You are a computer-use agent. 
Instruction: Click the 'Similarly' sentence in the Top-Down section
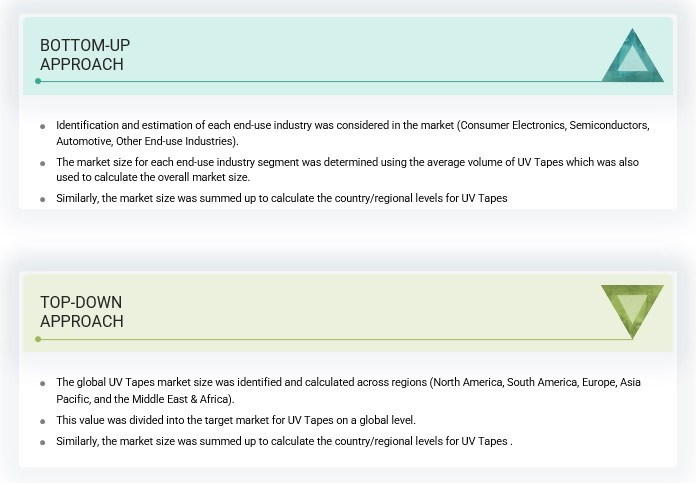(x=283, y=442)
